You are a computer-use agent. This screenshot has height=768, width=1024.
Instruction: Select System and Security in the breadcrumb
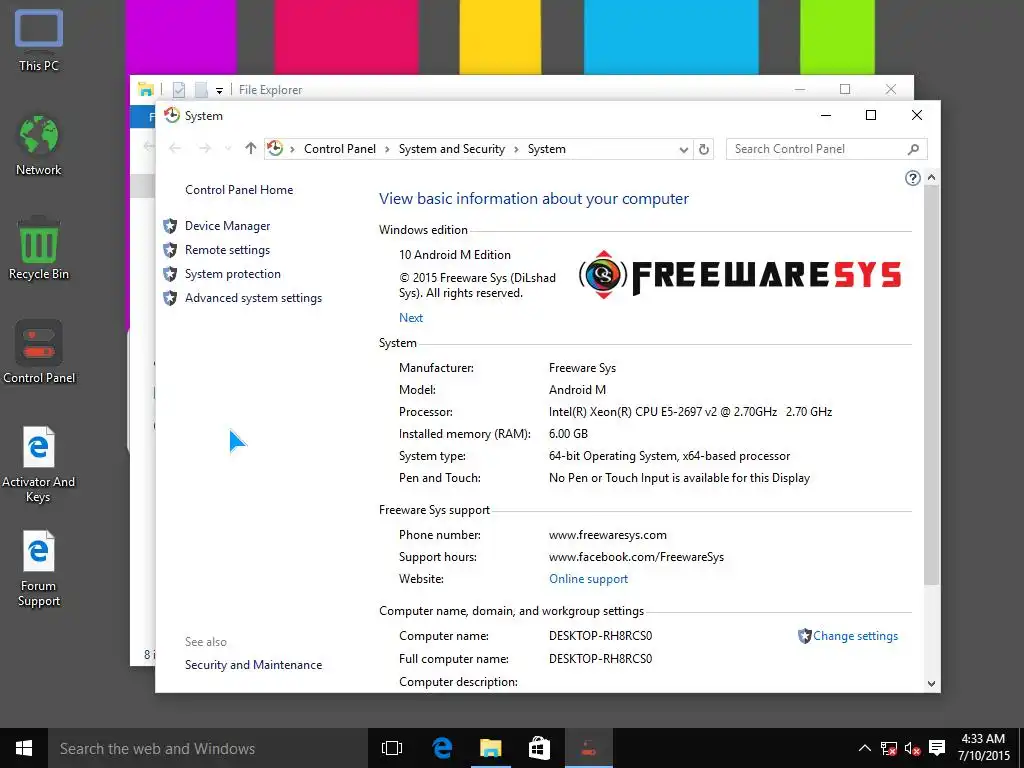coord(452,149)
